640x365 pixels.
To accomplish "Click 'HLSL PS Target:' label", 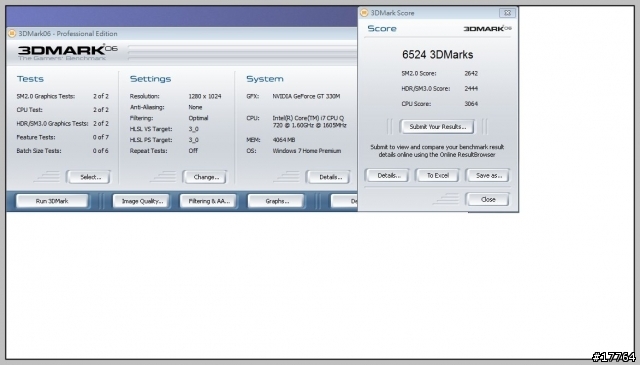I will click(x=151, y=140).
